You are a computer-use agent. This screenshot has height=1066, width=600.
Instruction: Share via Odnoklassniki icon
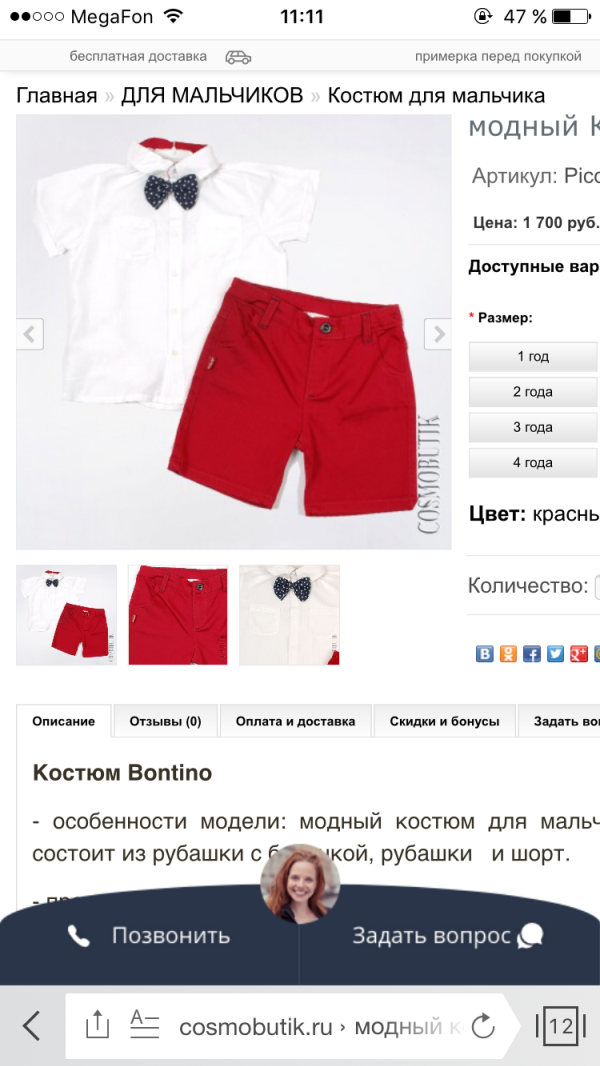[x=508, y=653]
